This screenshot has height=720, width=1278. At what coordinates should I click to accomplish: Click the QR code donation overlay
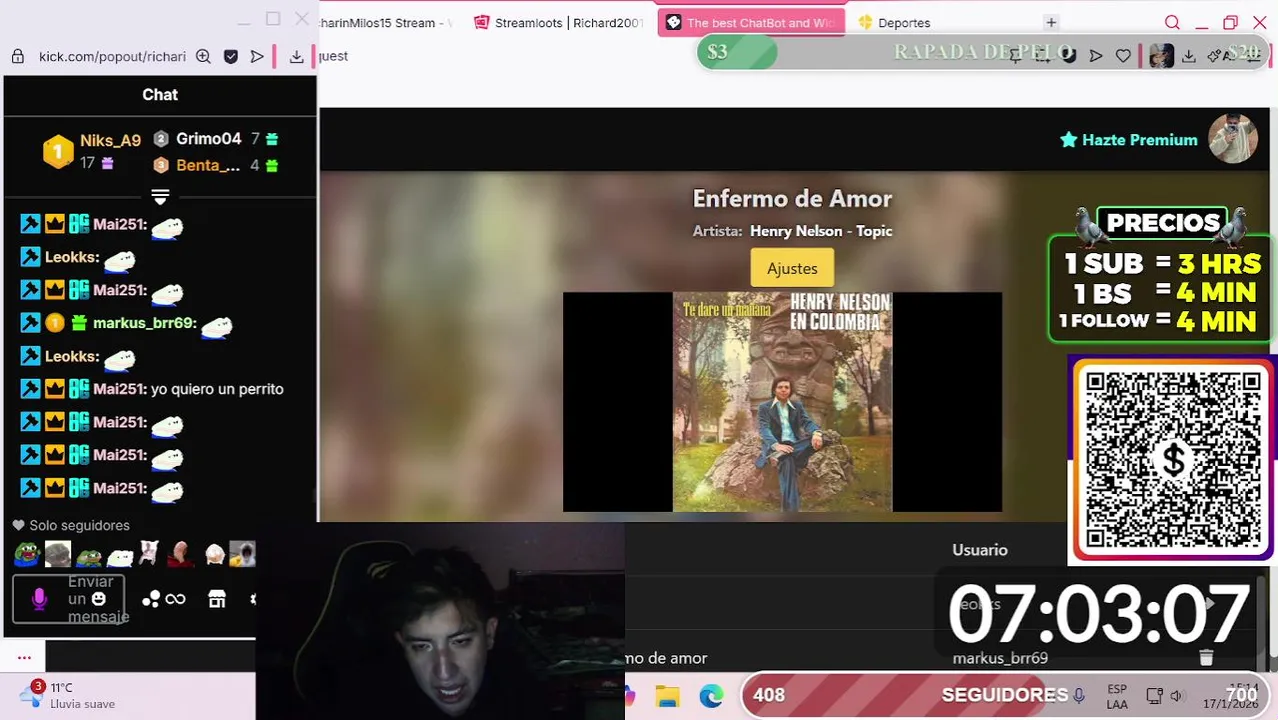pyautogui.click(x=1172, y=460)
